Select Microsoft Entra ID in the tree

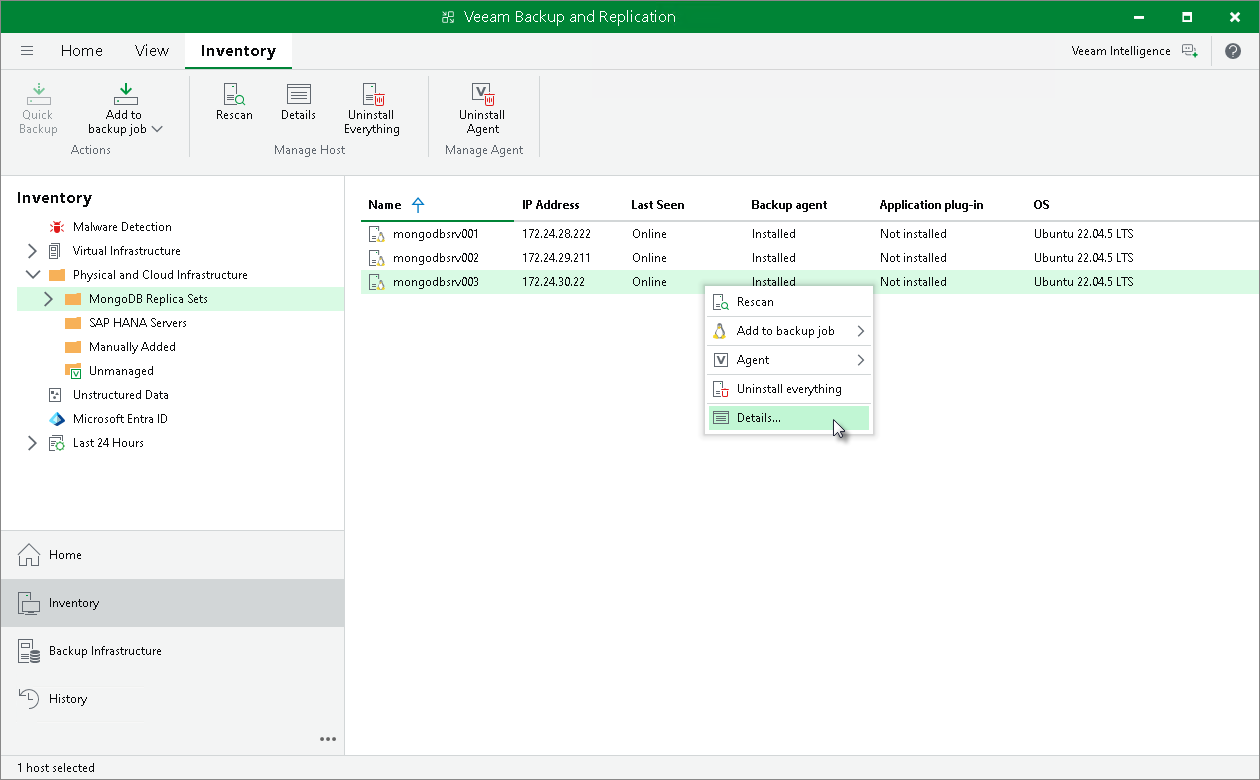[120, 419]
